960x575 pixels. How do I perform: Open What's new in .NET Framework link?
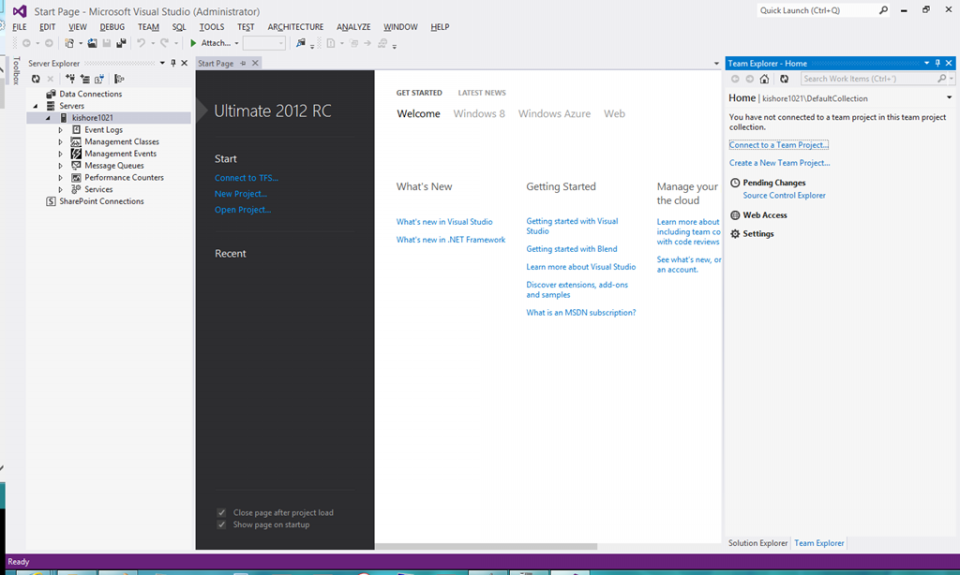coord(451,240)
